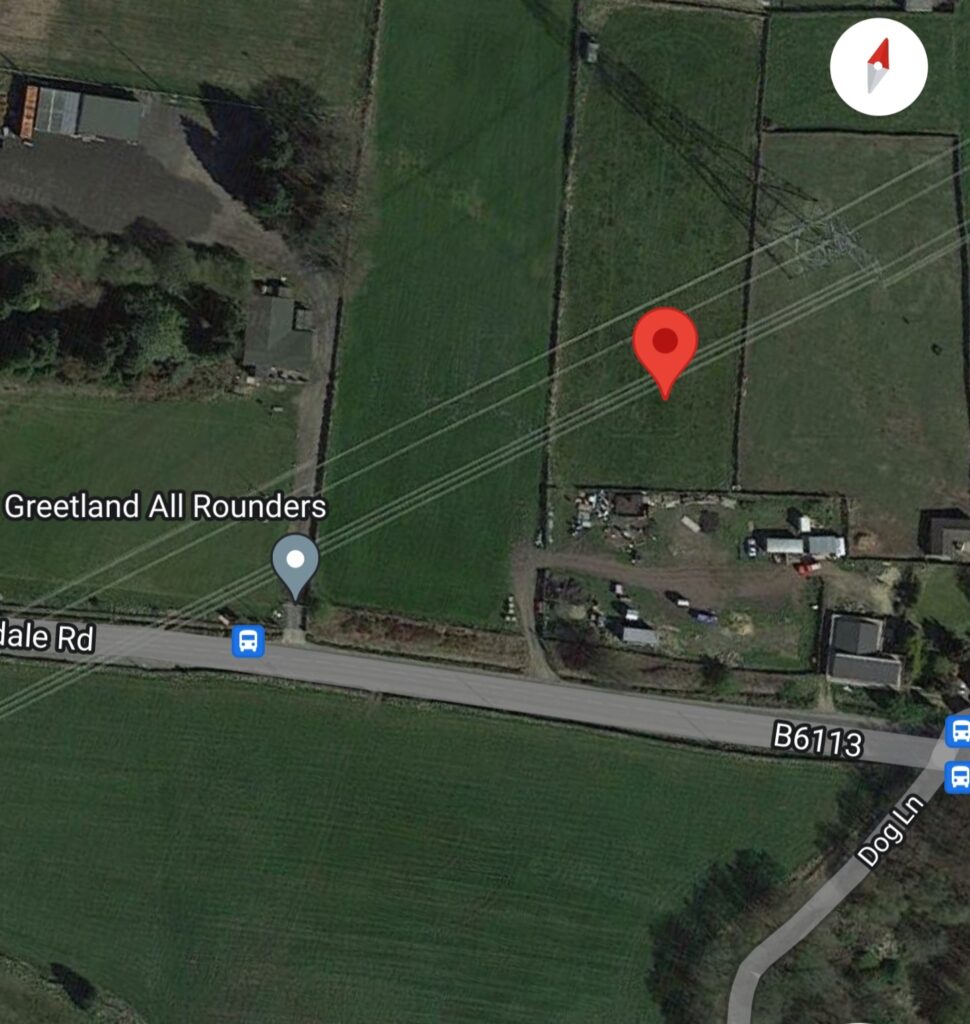Click the B6113 road label
970x1024 pixels.
click(817, 739)
